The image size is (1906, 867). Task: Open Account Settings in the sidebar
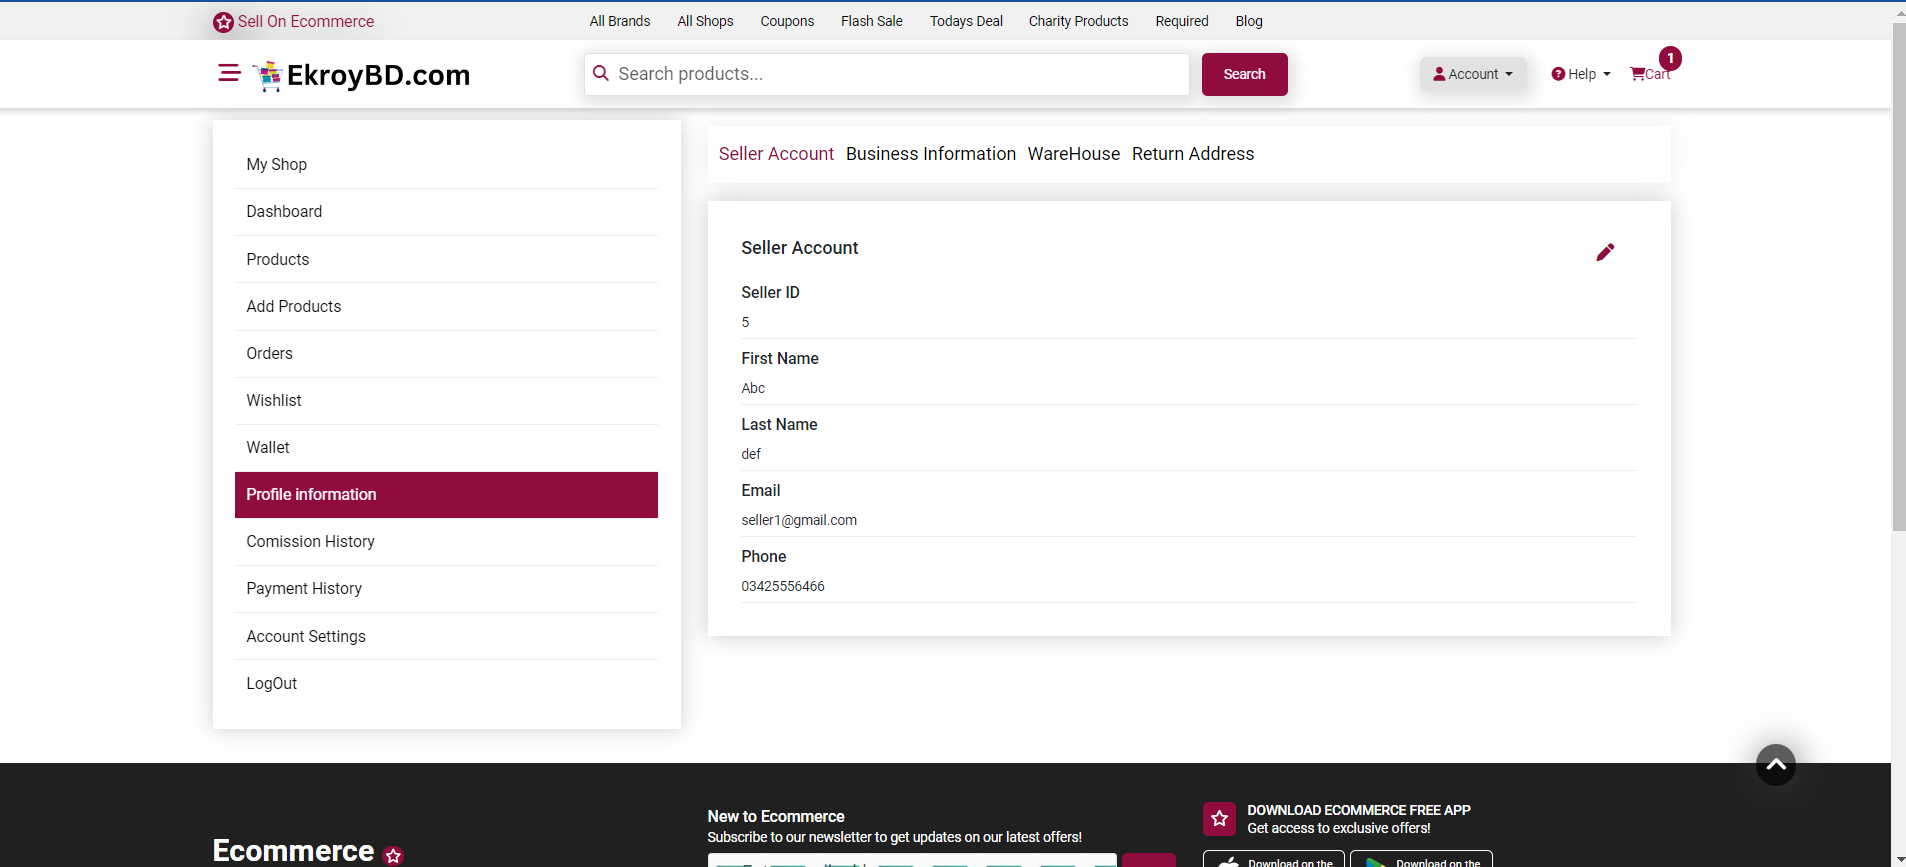coord(306,637)
